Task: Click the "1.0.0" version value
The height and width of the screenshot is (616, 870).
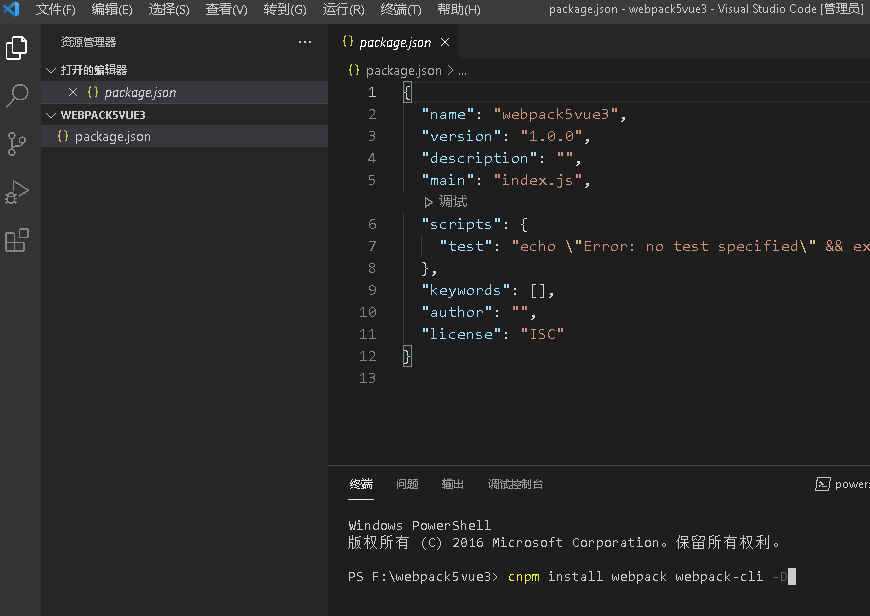Action: coord(551,136)
